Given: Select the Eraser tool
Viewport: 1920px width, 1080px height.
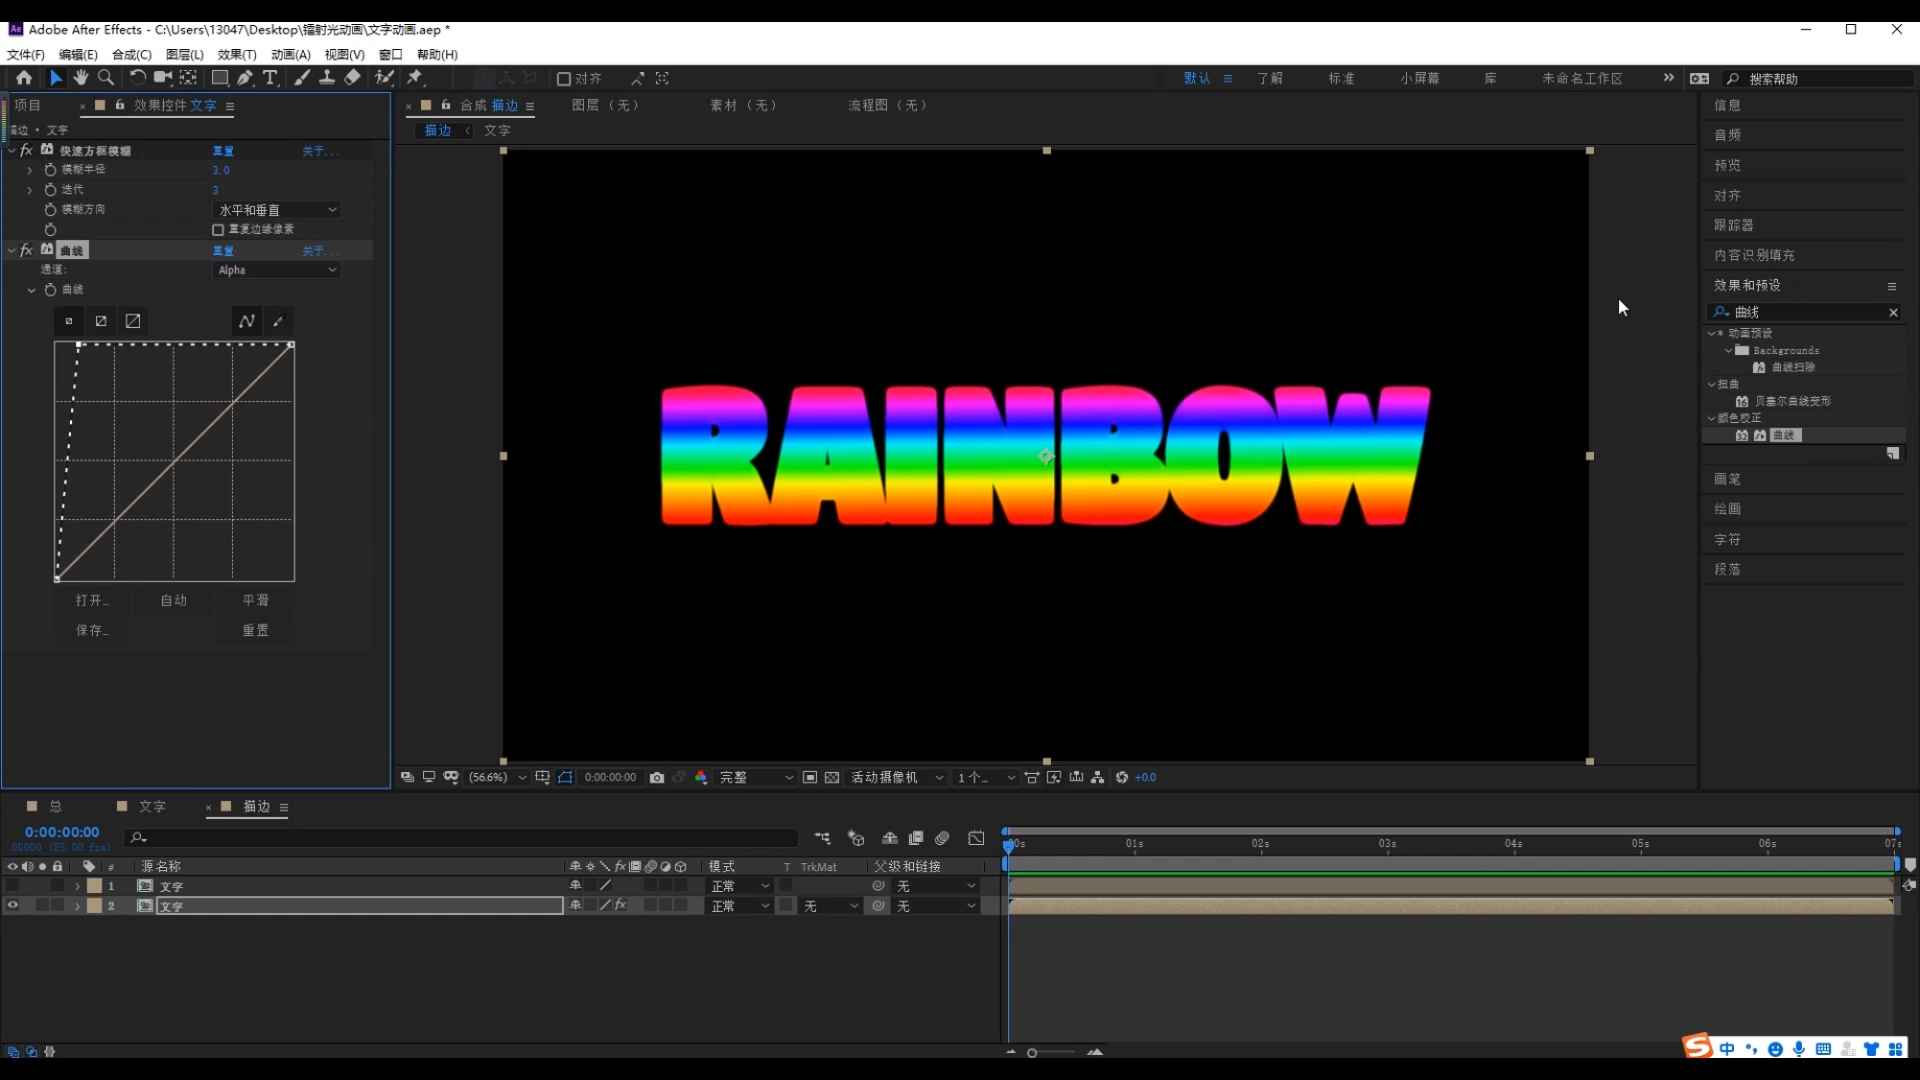Looking at the screenshot, I should point(352,78).
